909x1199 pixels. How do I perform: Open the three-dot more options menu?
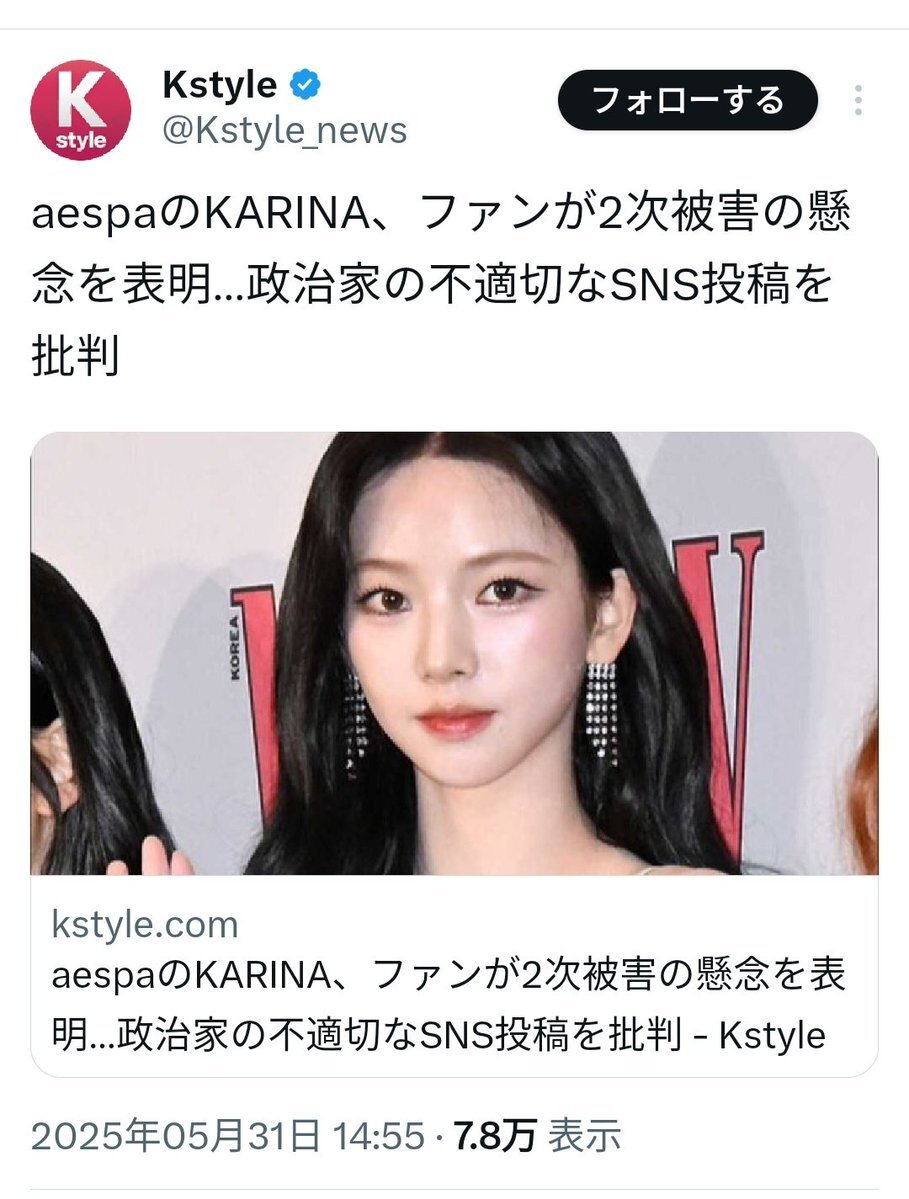coord(859,100)
